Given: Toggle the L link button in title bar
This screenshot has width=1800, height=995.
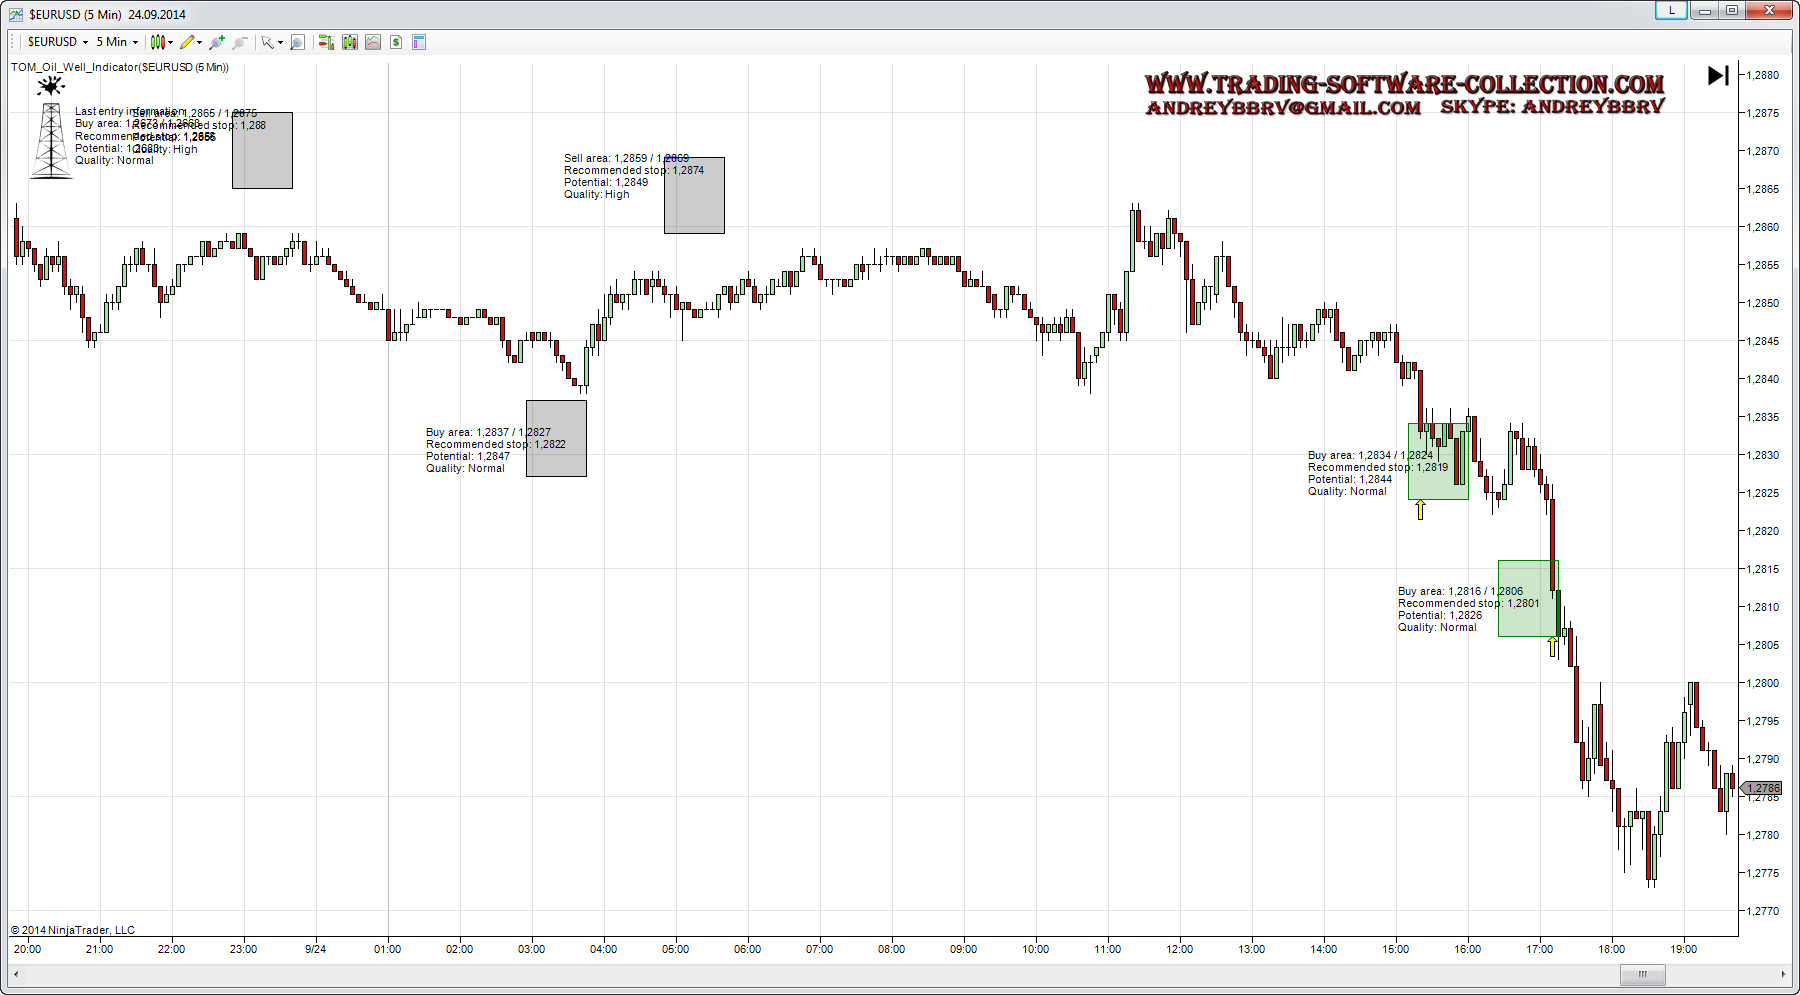Looking at the screenshot, I should [1671, 11].
